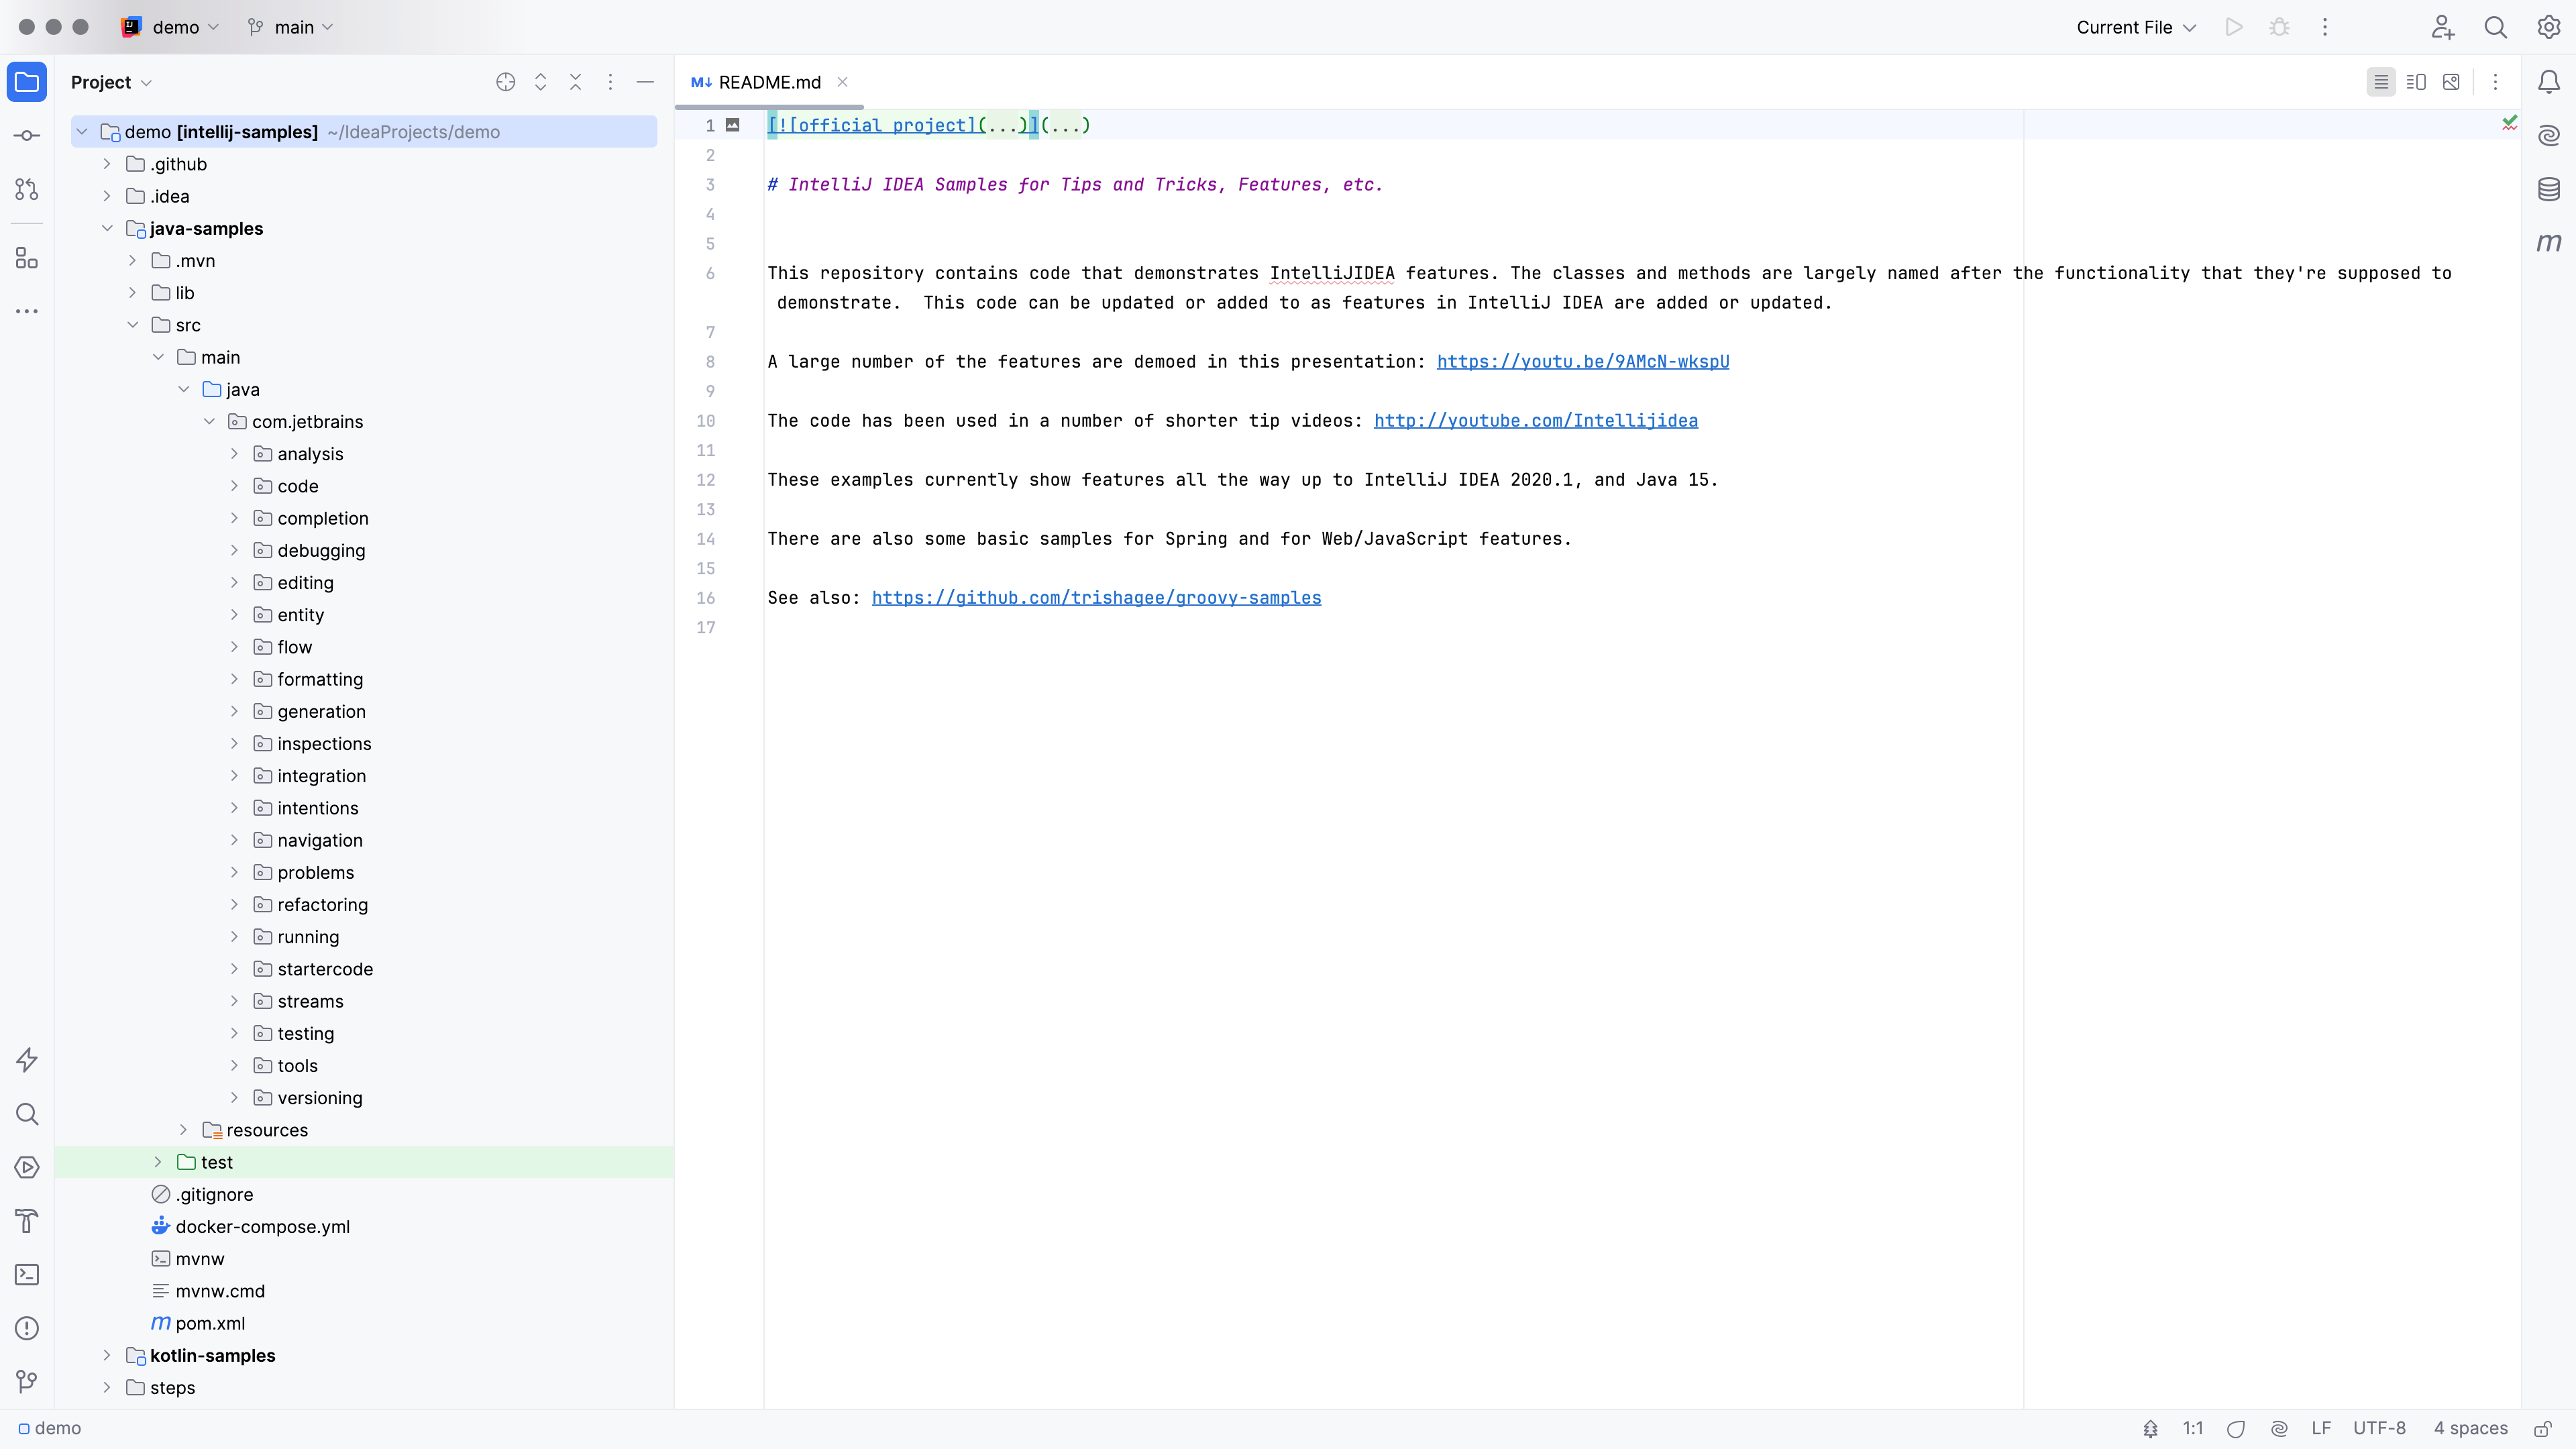
Task: Open the Pull Requests panel
Action: coord(26,189)
